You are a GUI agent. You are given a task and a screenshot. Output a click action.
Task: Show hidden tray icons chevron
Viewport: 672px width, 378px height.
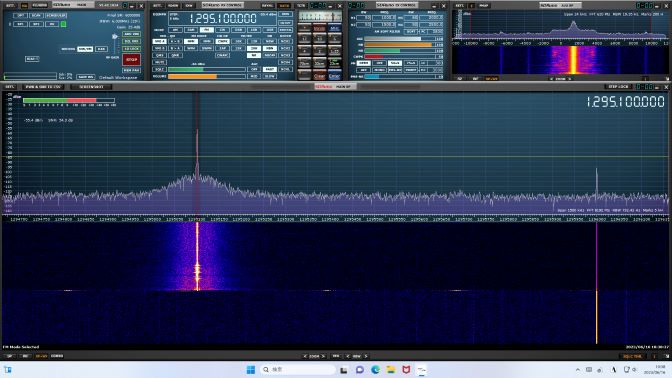pyautogui.click(x=578, y=369)
